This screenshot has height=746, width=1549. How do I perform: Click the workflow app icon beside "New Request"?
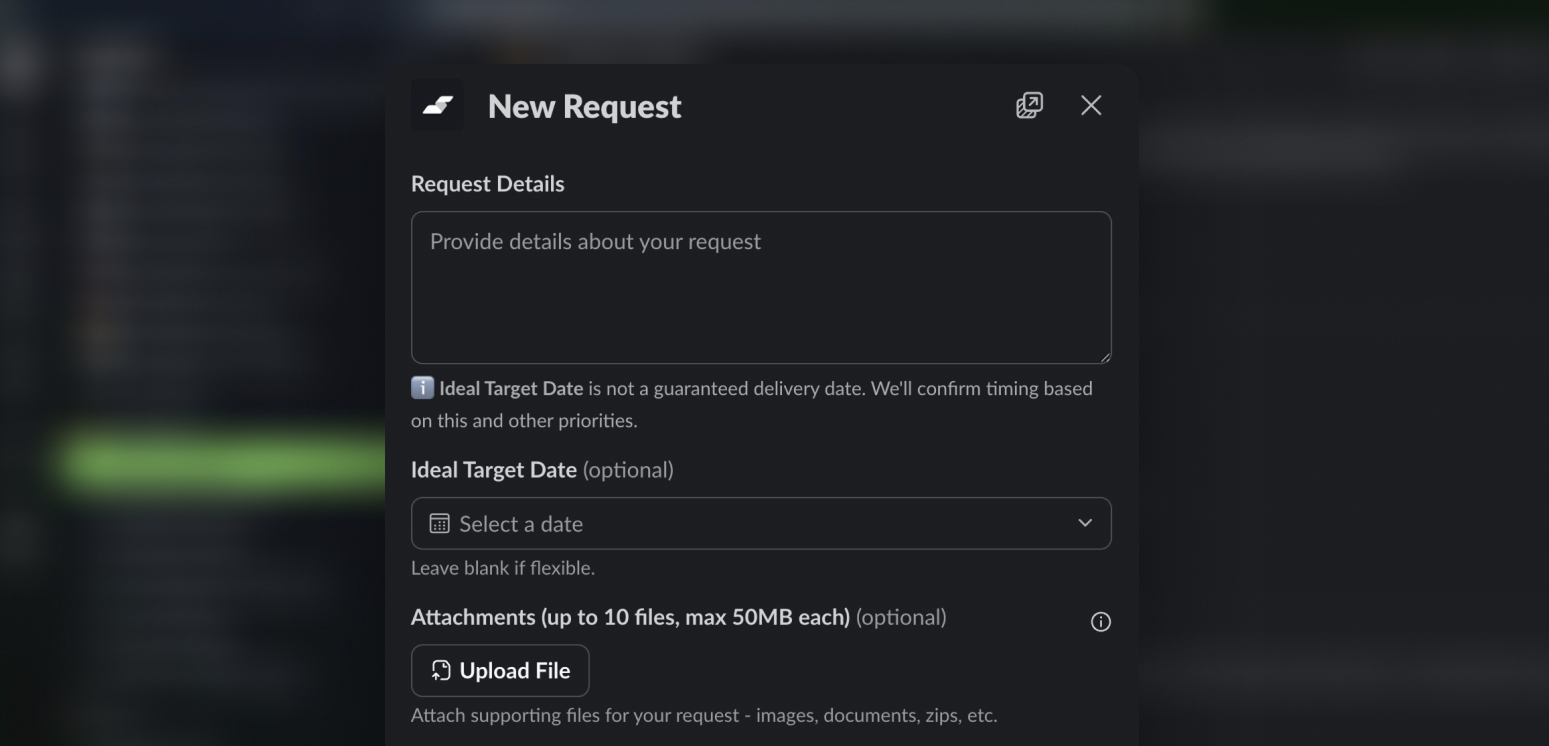coord(437,104)
